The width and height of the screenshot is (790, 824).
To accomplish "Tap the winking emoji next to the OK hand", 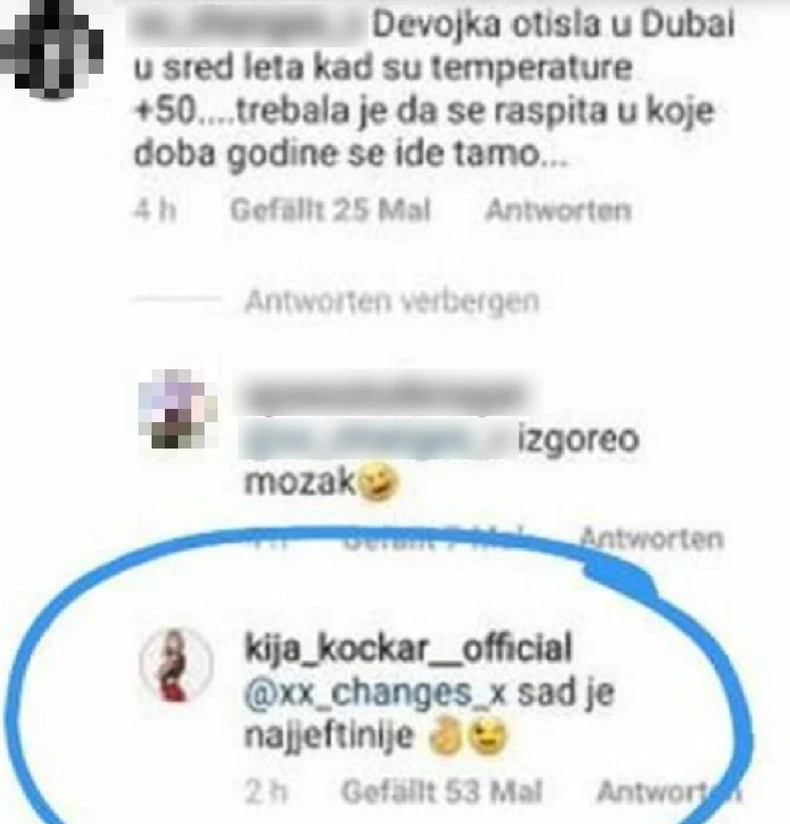I will click(x=488, y=737).
